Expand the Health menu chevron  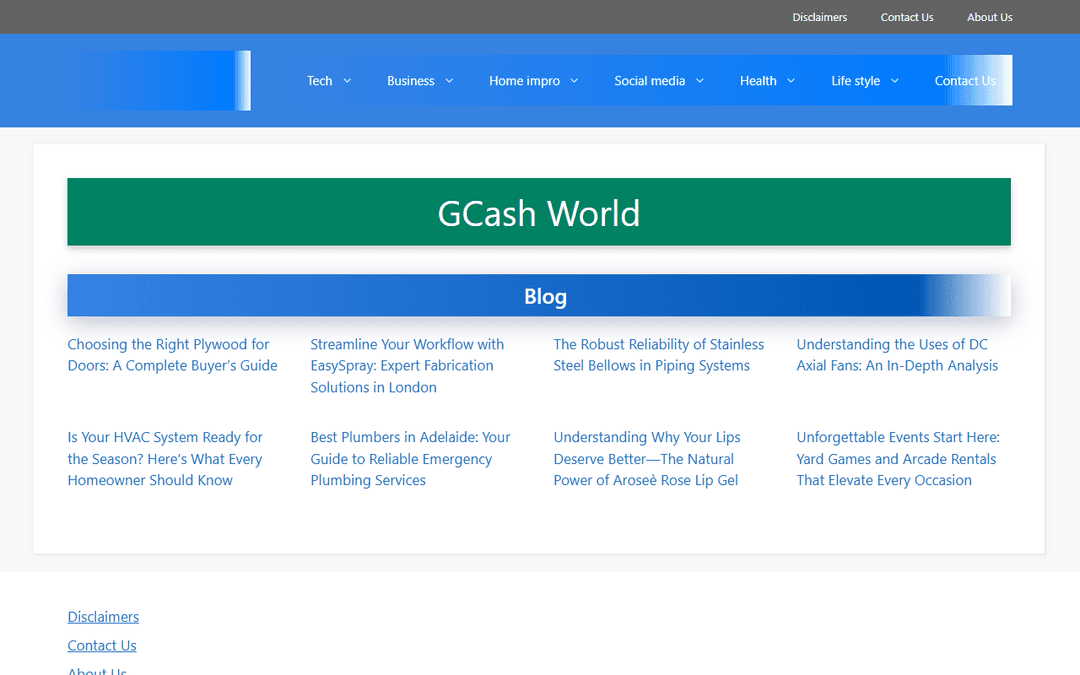point(791,81)
